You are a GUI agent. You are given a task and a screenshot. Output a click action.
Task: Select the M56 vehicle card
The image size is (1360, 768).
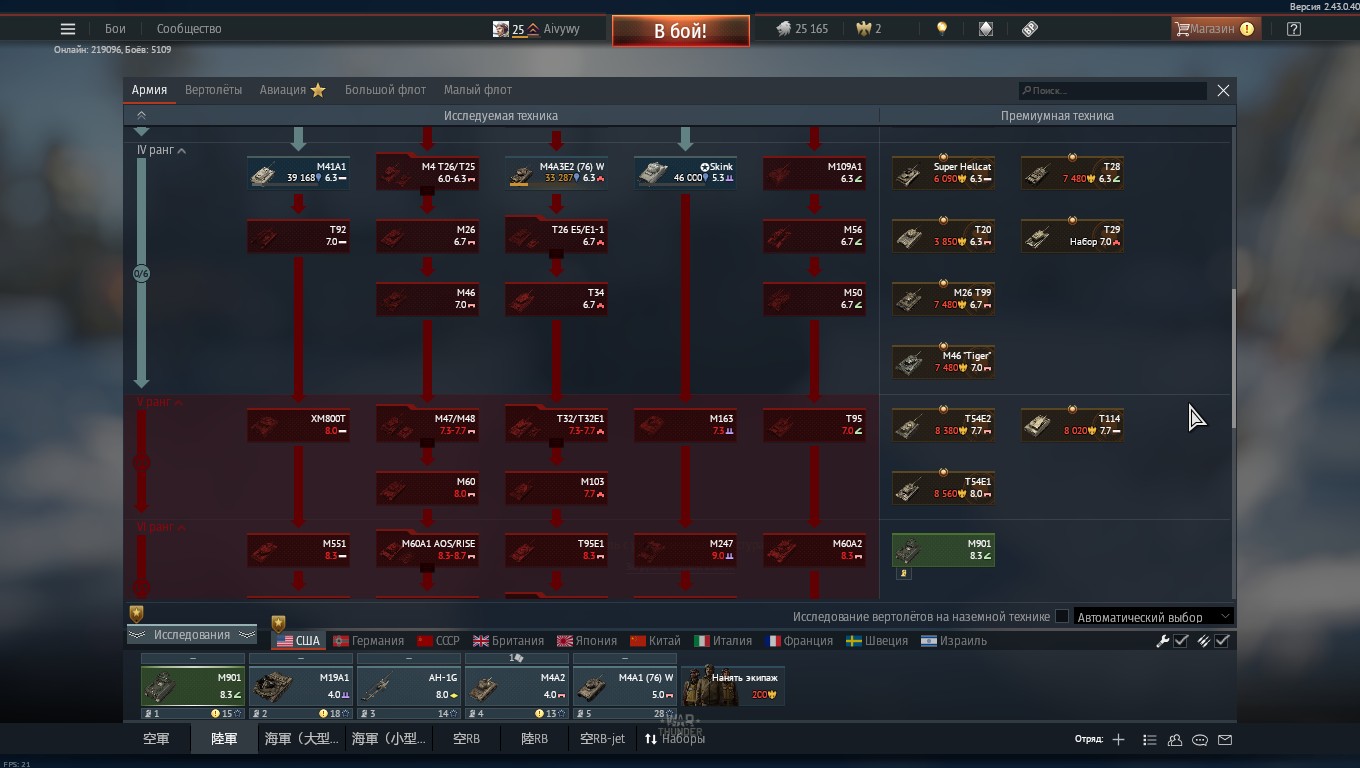(x=814, y=236)
